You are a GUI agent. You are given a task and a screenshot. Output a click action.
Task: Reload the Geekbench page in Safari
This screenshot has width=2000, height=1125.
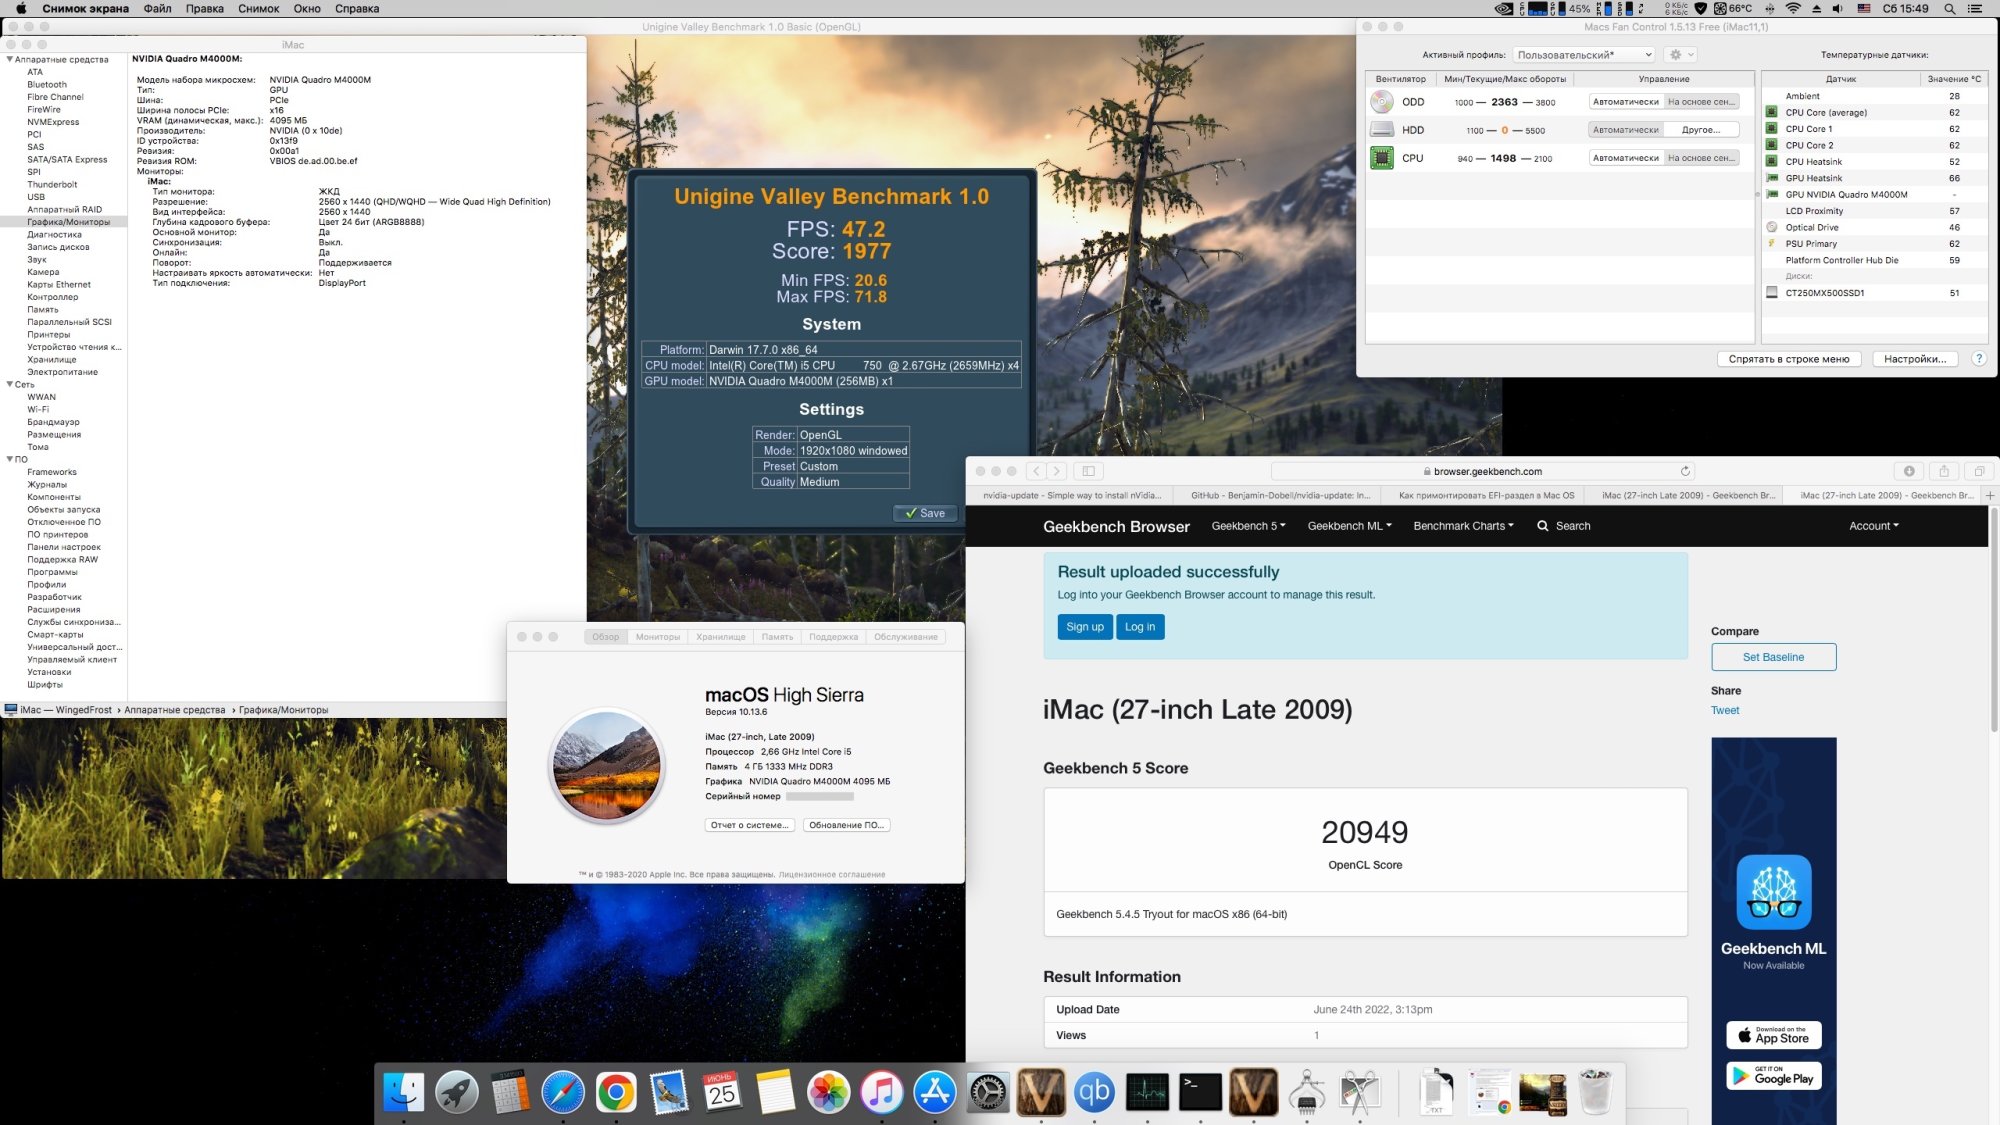1685,471
